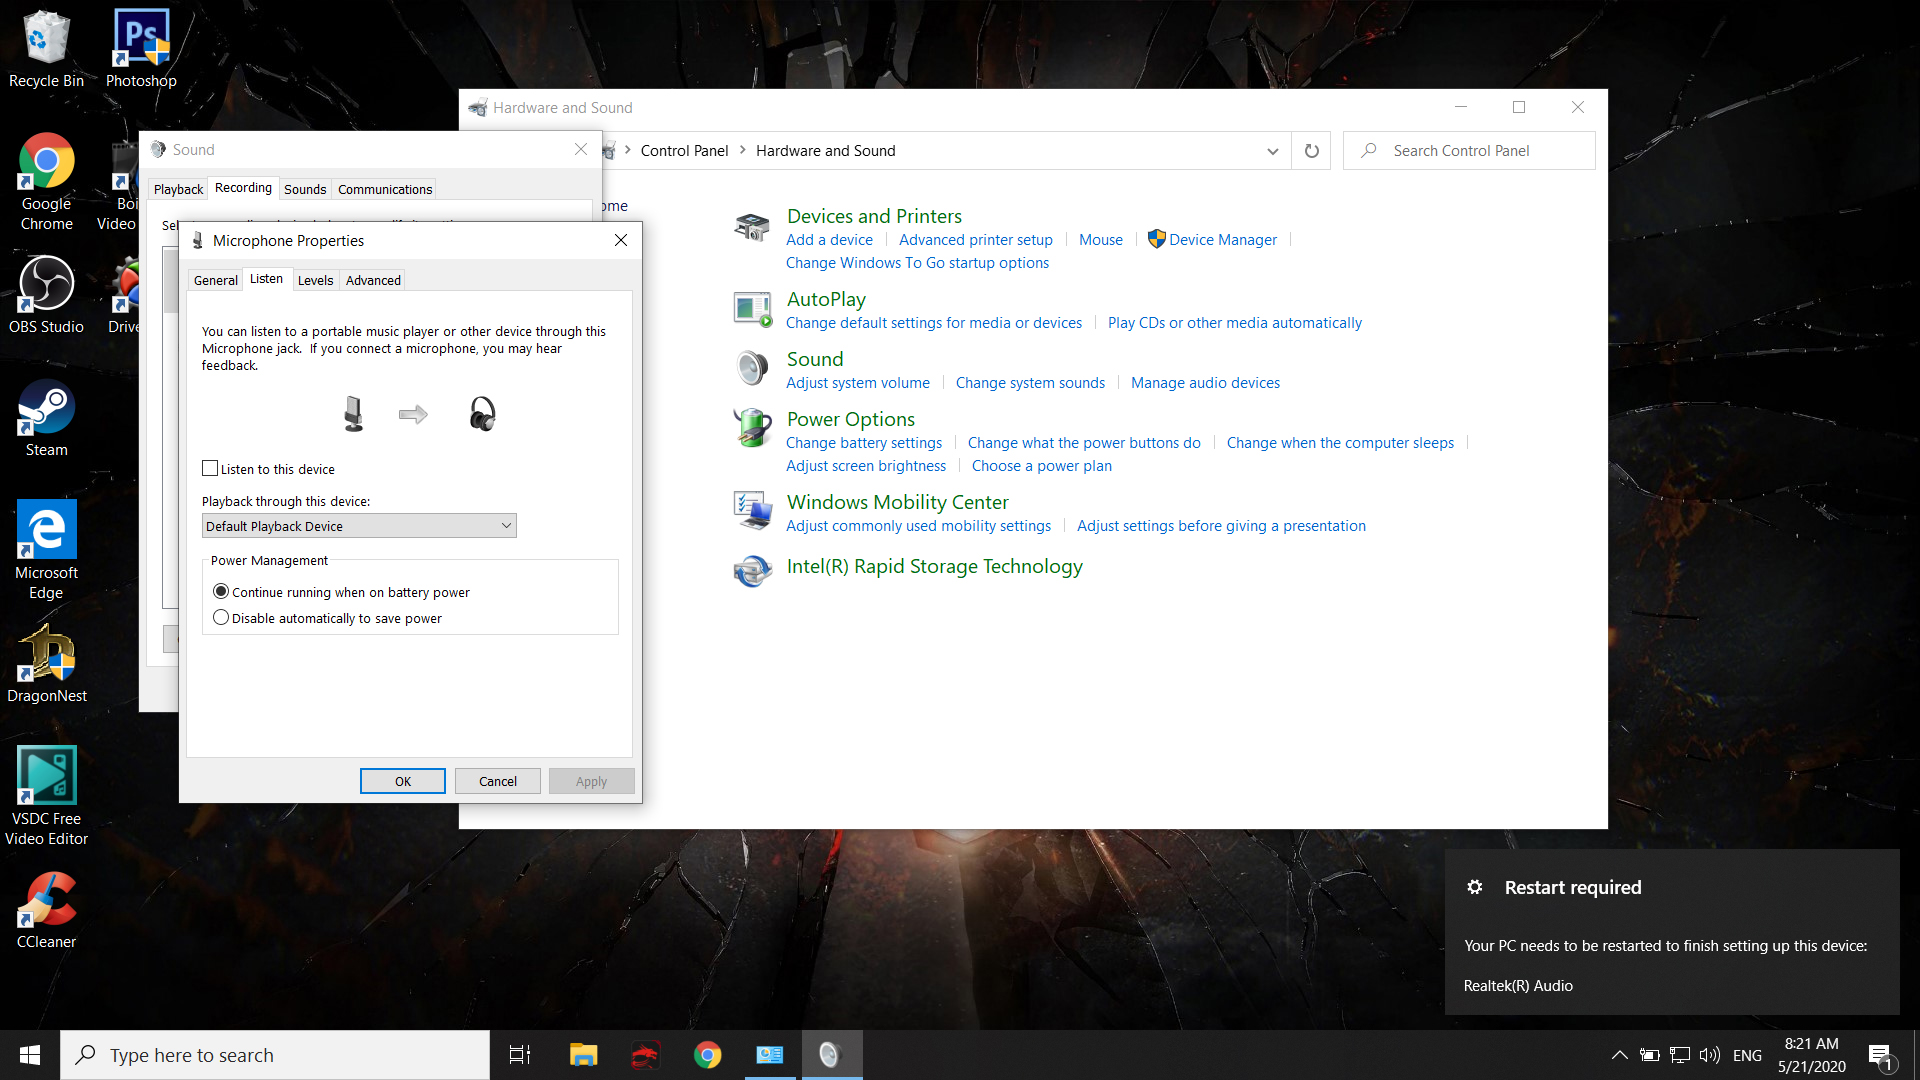Click OK in Microphone Properties

403,782
